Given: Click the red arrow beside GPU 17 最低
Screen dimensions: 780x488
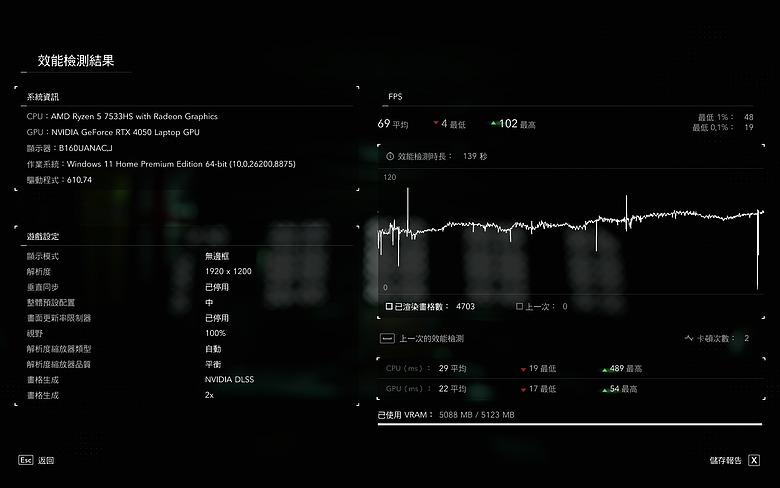Looking at the screenshot, I should 523,390.
